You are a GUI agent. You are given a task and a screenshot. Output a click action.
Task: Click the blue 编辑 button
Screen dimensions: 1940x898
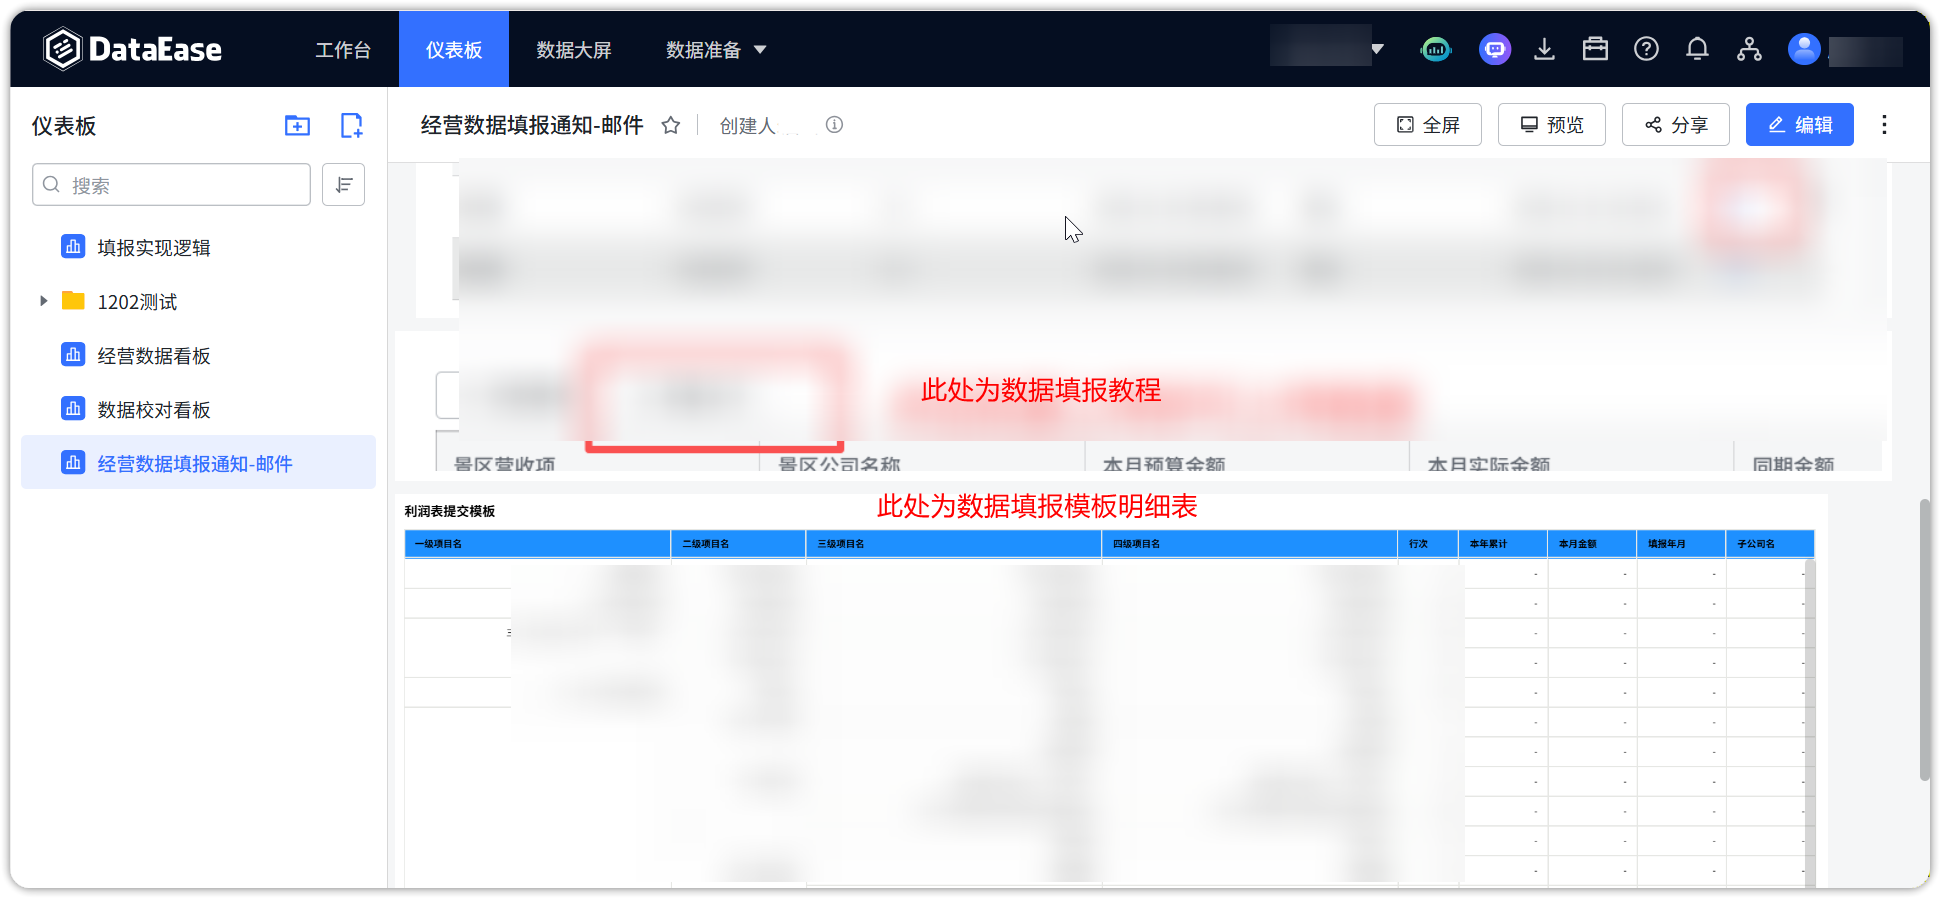coord(1799,125)
